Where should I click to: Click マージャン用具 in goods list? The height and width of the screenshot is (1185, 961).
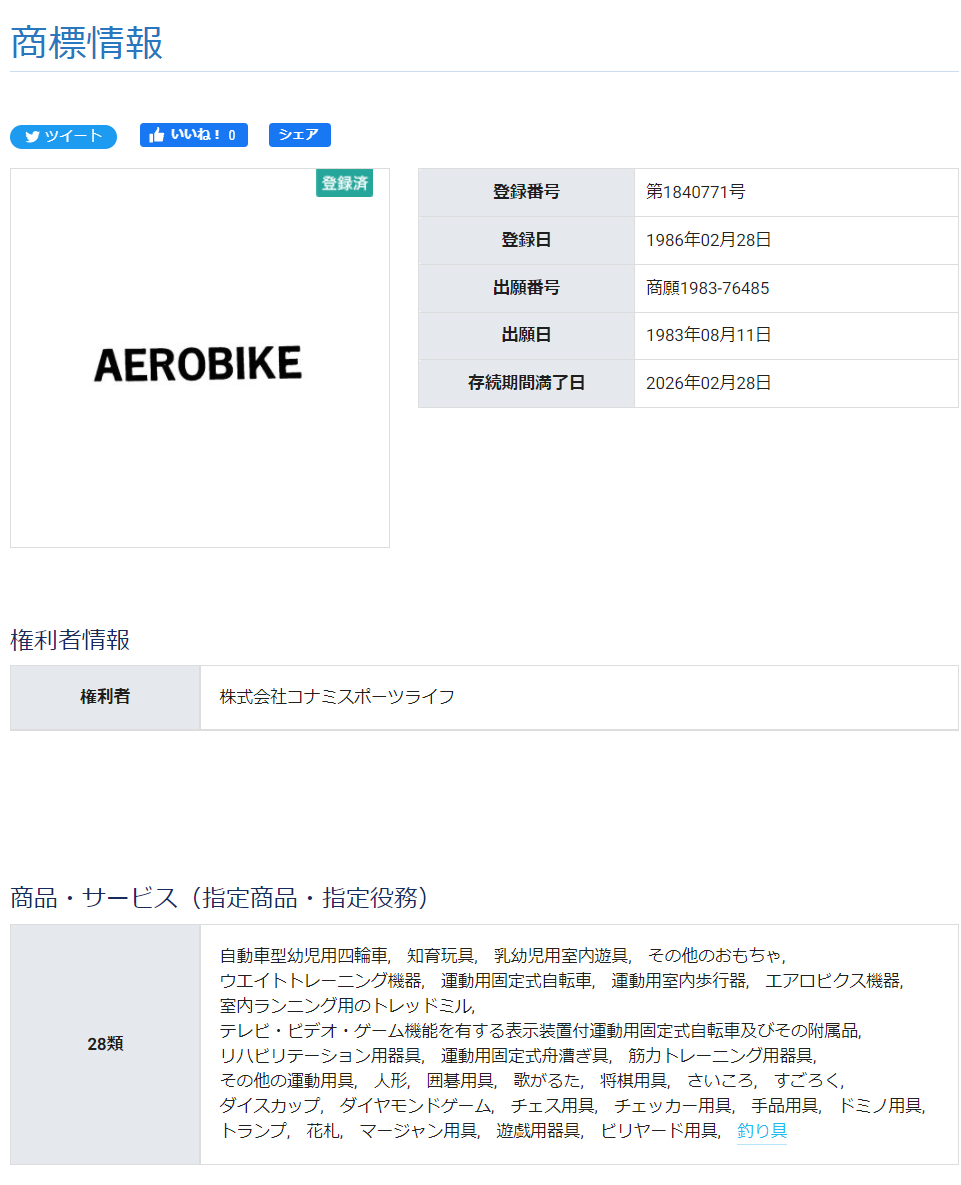(418, 1131)
